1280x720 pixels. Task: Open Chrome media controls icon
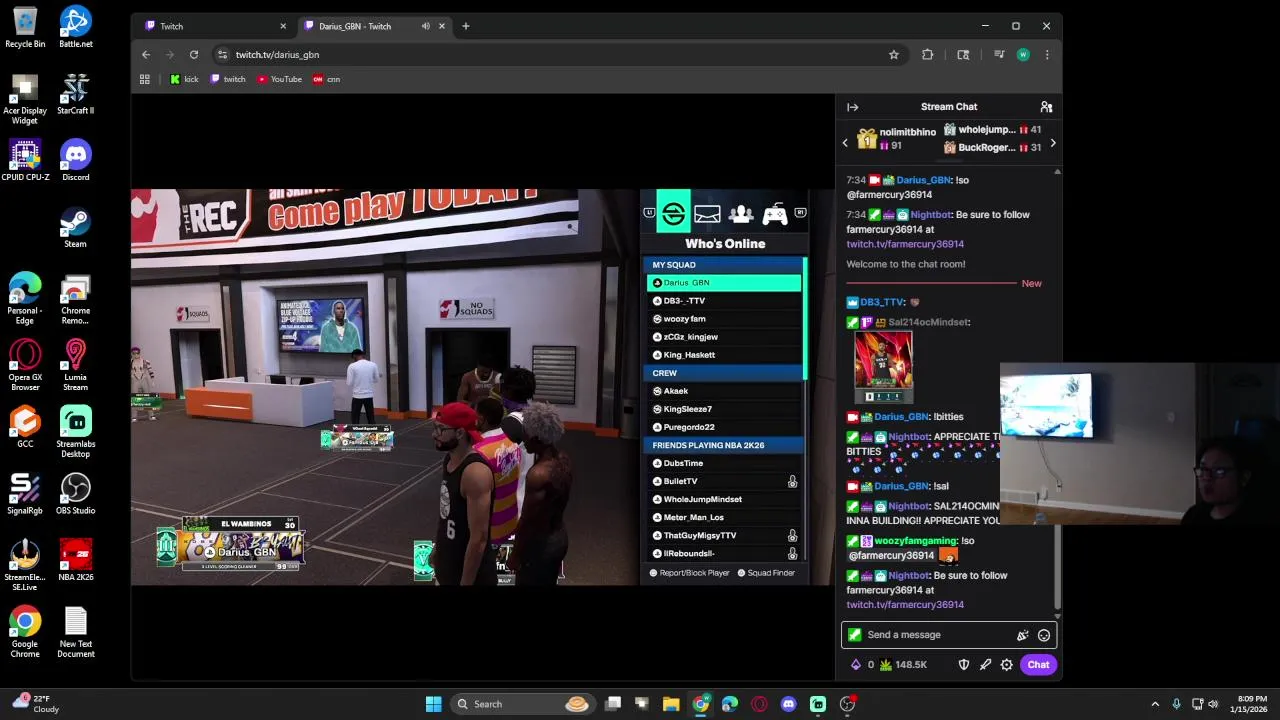pyautogui.click(x=999, y=55)
